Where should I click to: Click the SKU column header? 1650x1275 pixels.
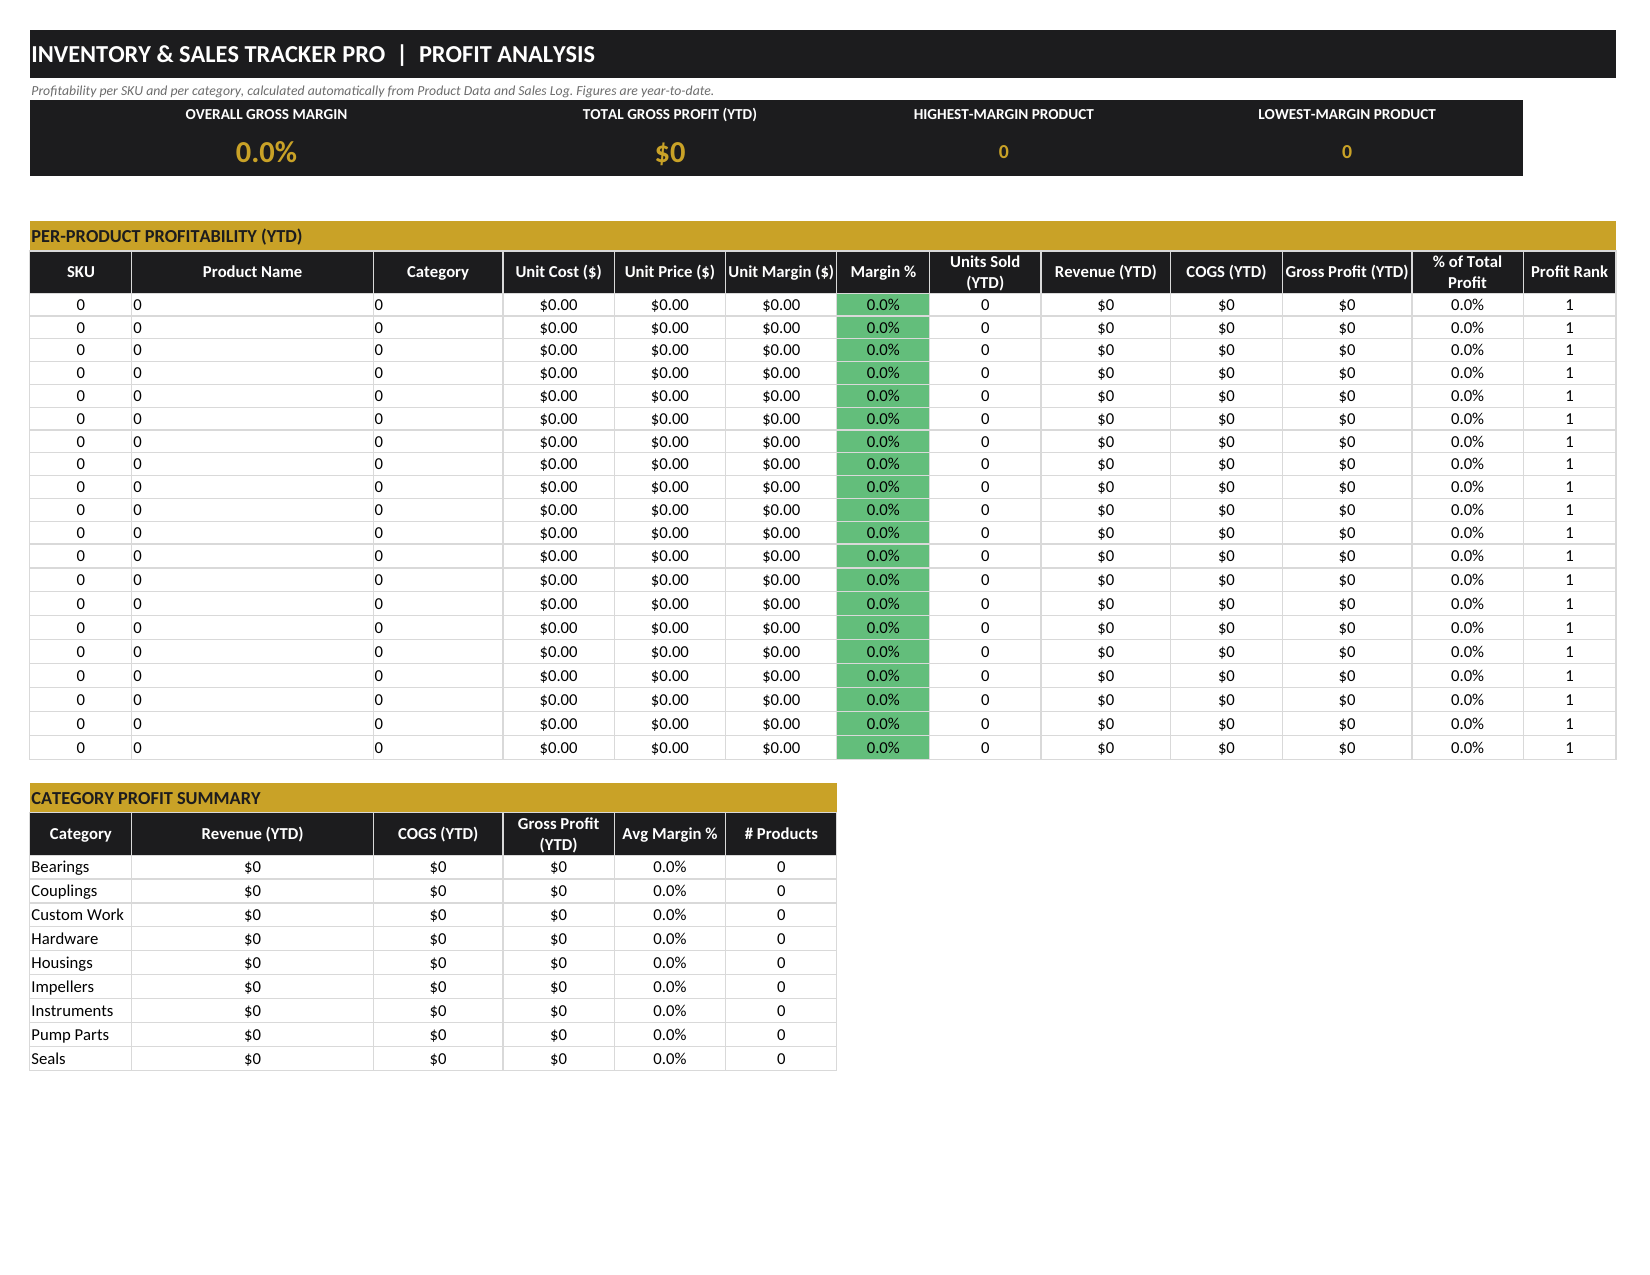[x=81, y=272]
